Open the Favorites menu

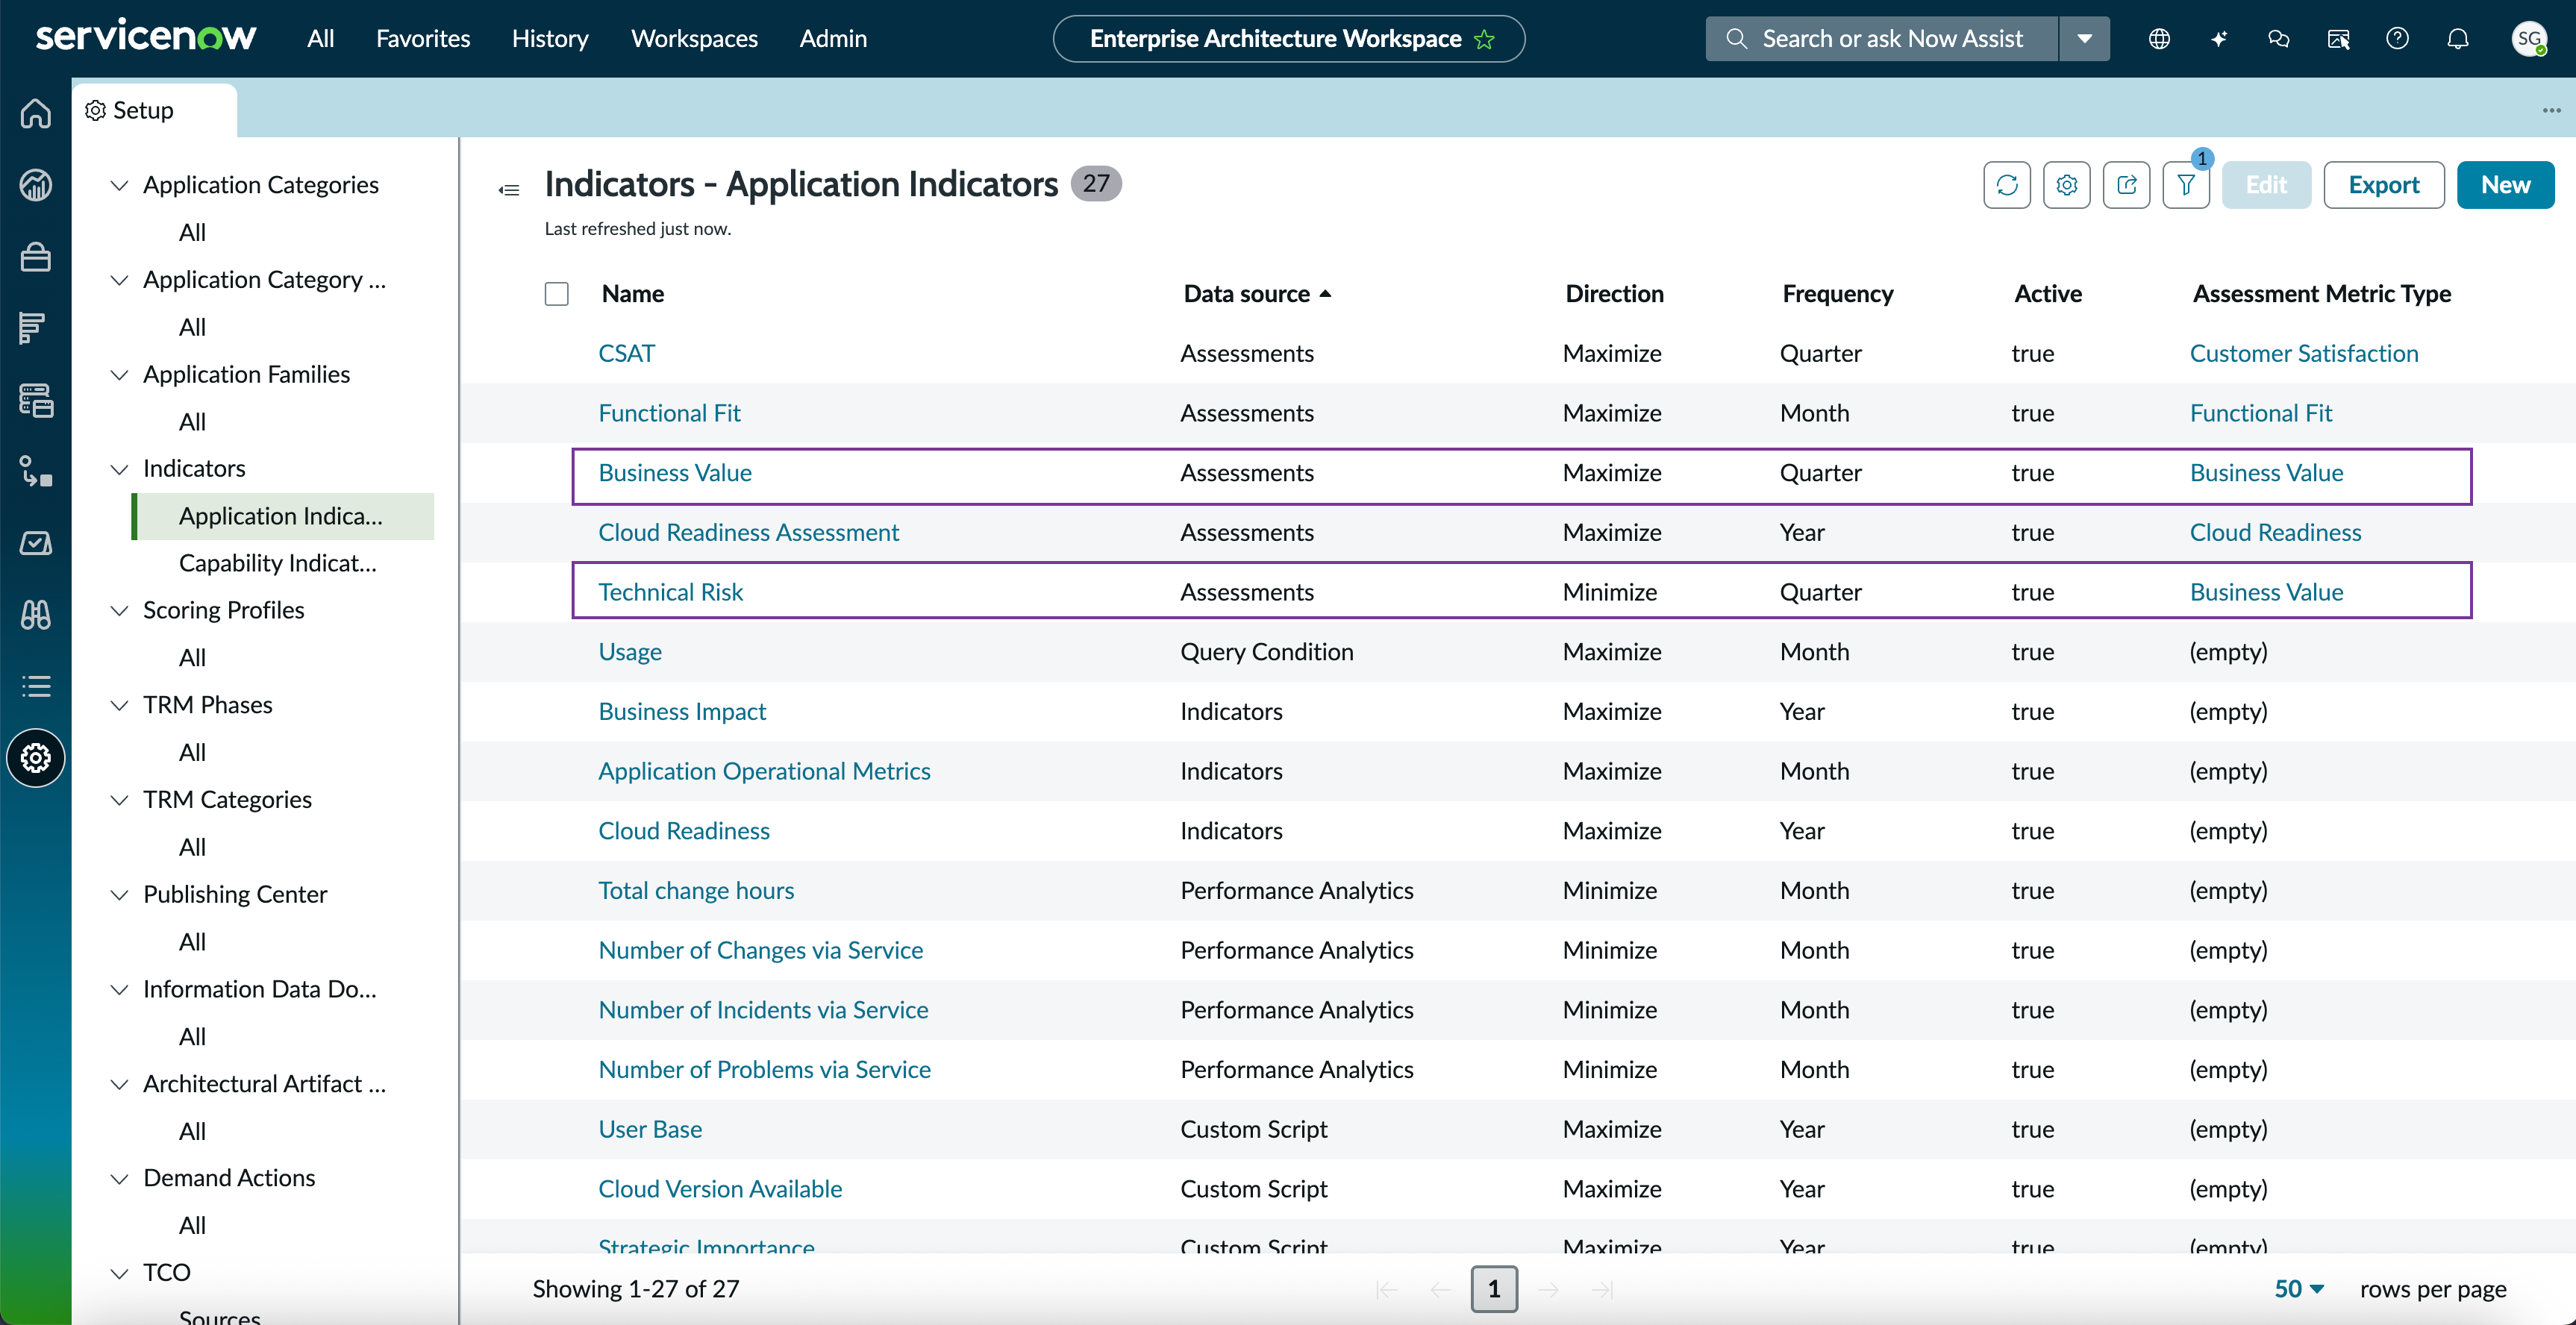(x=423, y=39)
